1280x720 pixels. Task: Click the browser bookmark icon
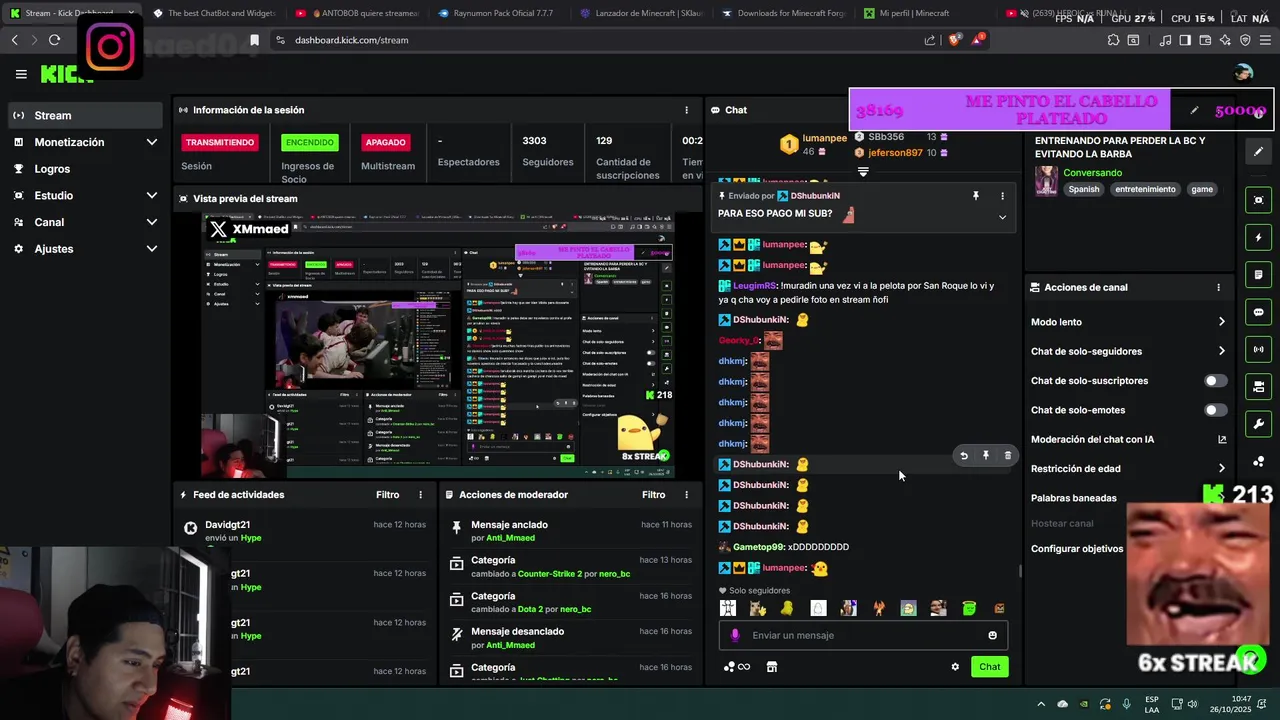(254, 40)
